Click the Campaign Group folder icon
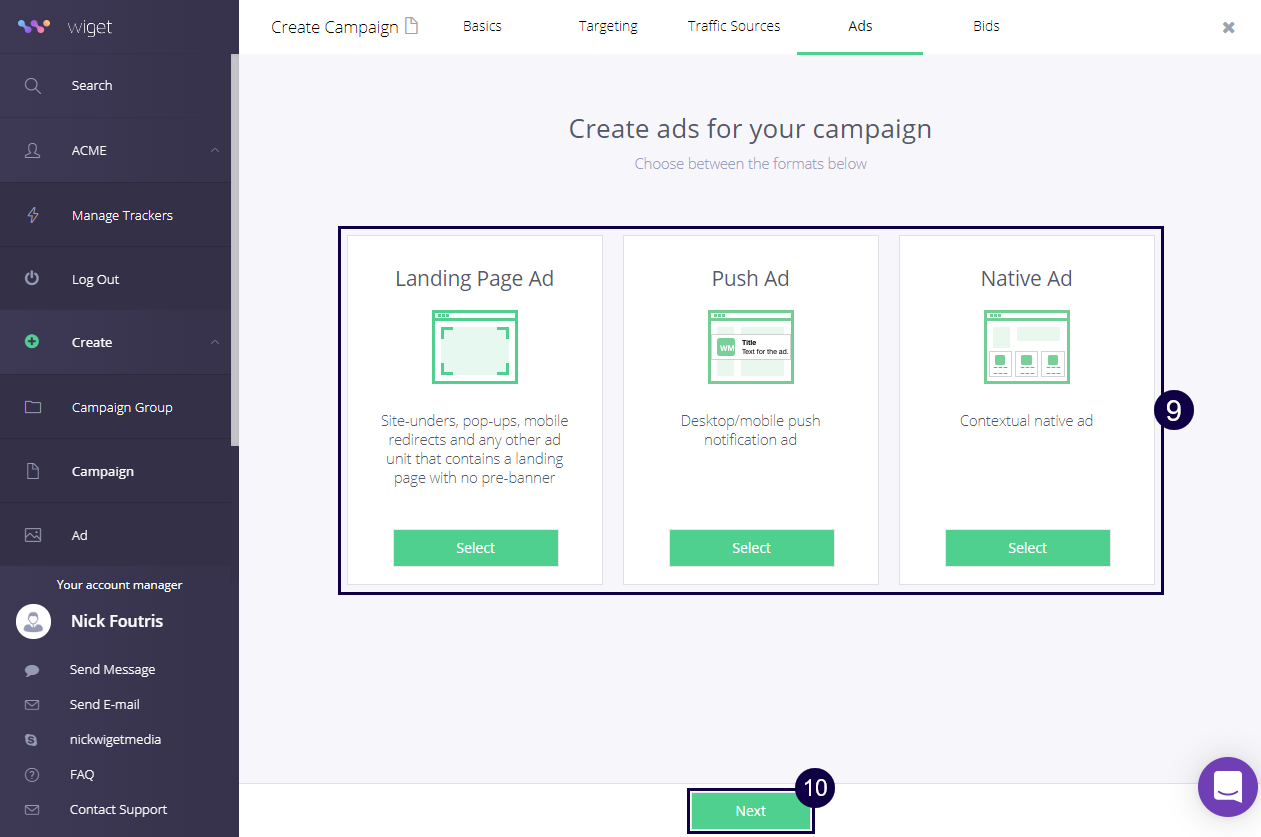Image resolution: width=1261 pixels, height=837 pixels. point(33,407)
